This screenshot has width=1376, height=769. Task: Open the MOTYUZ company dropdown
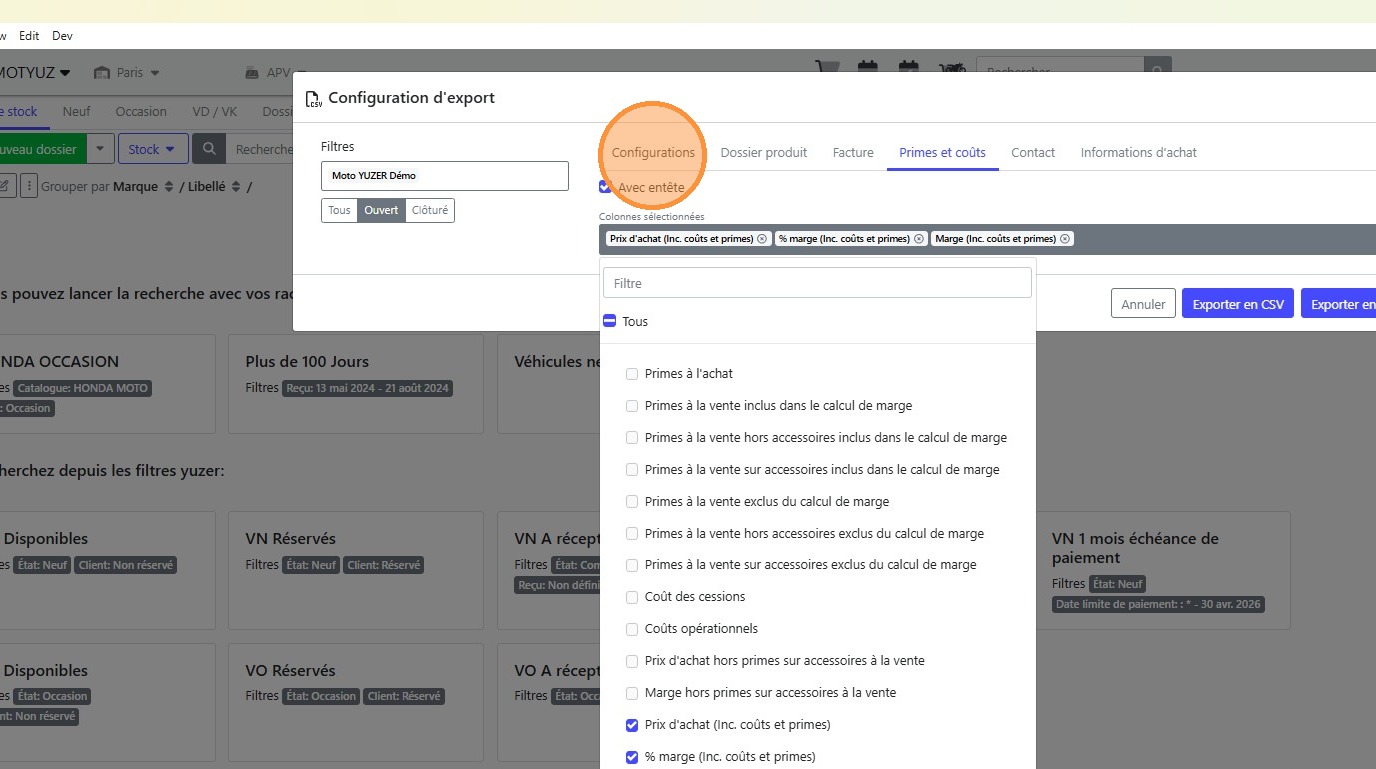[35, 73]
